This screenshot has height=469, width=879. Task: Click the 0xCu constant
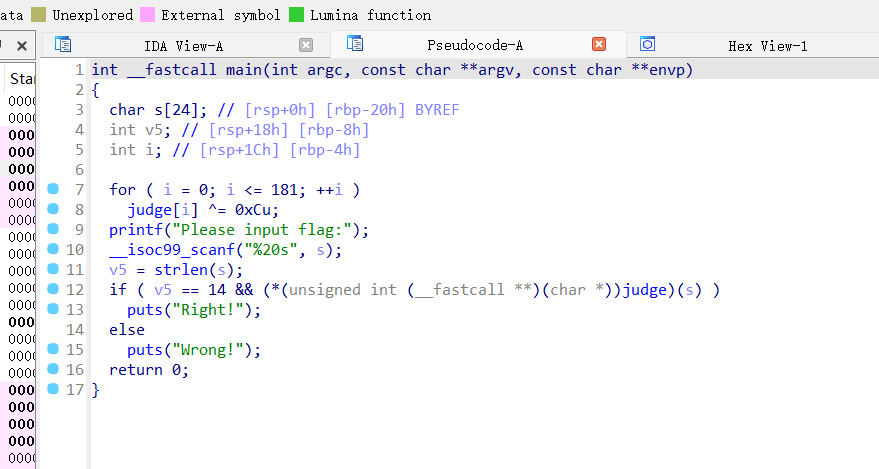[252, 210]
